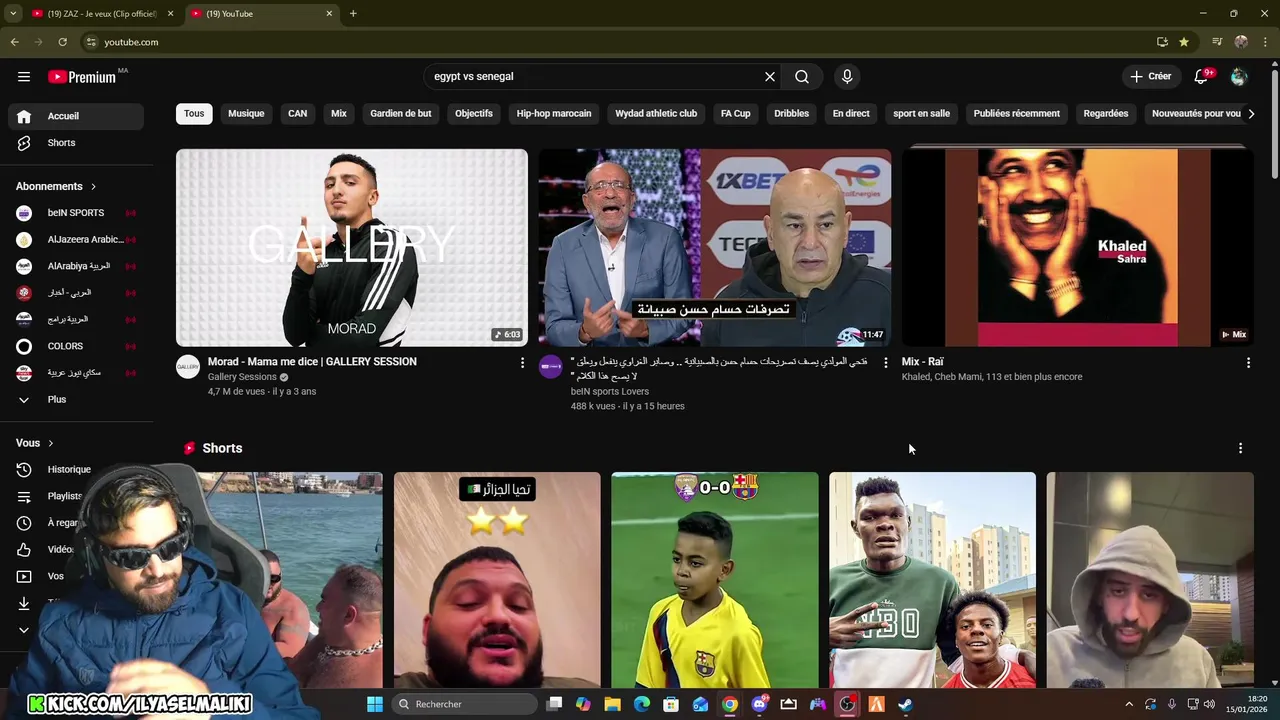
Task: Open the Short with the grey hoodie man
Action: click(1150, 580)
